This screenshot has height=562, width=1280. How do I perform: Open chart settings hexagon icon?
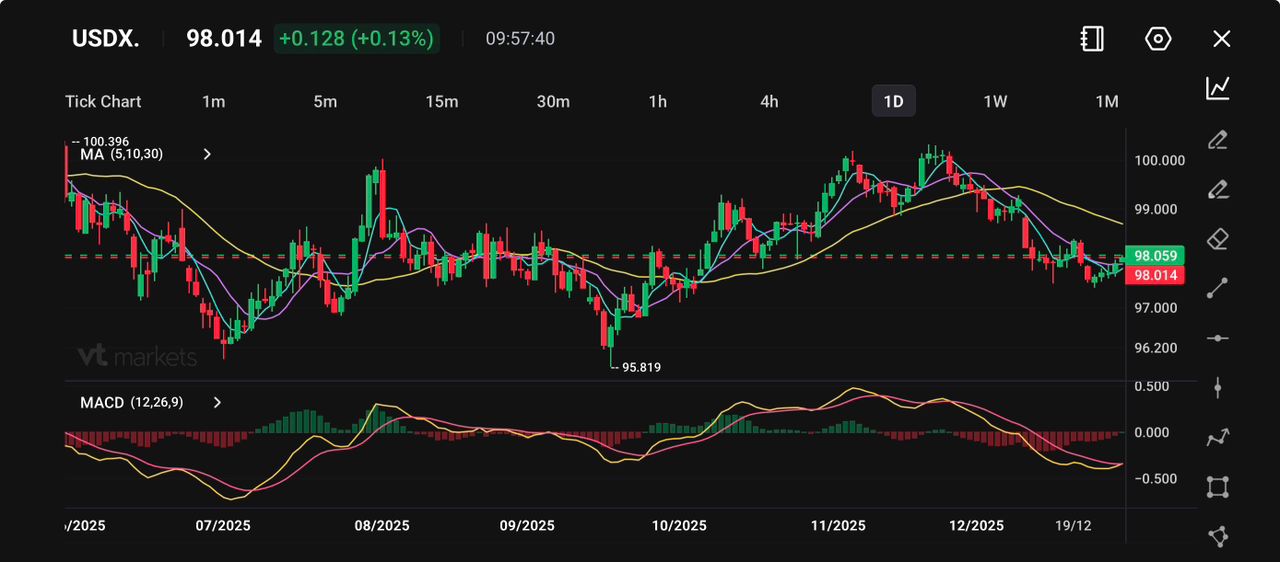pyautogui.click(x=1157, y=39)
